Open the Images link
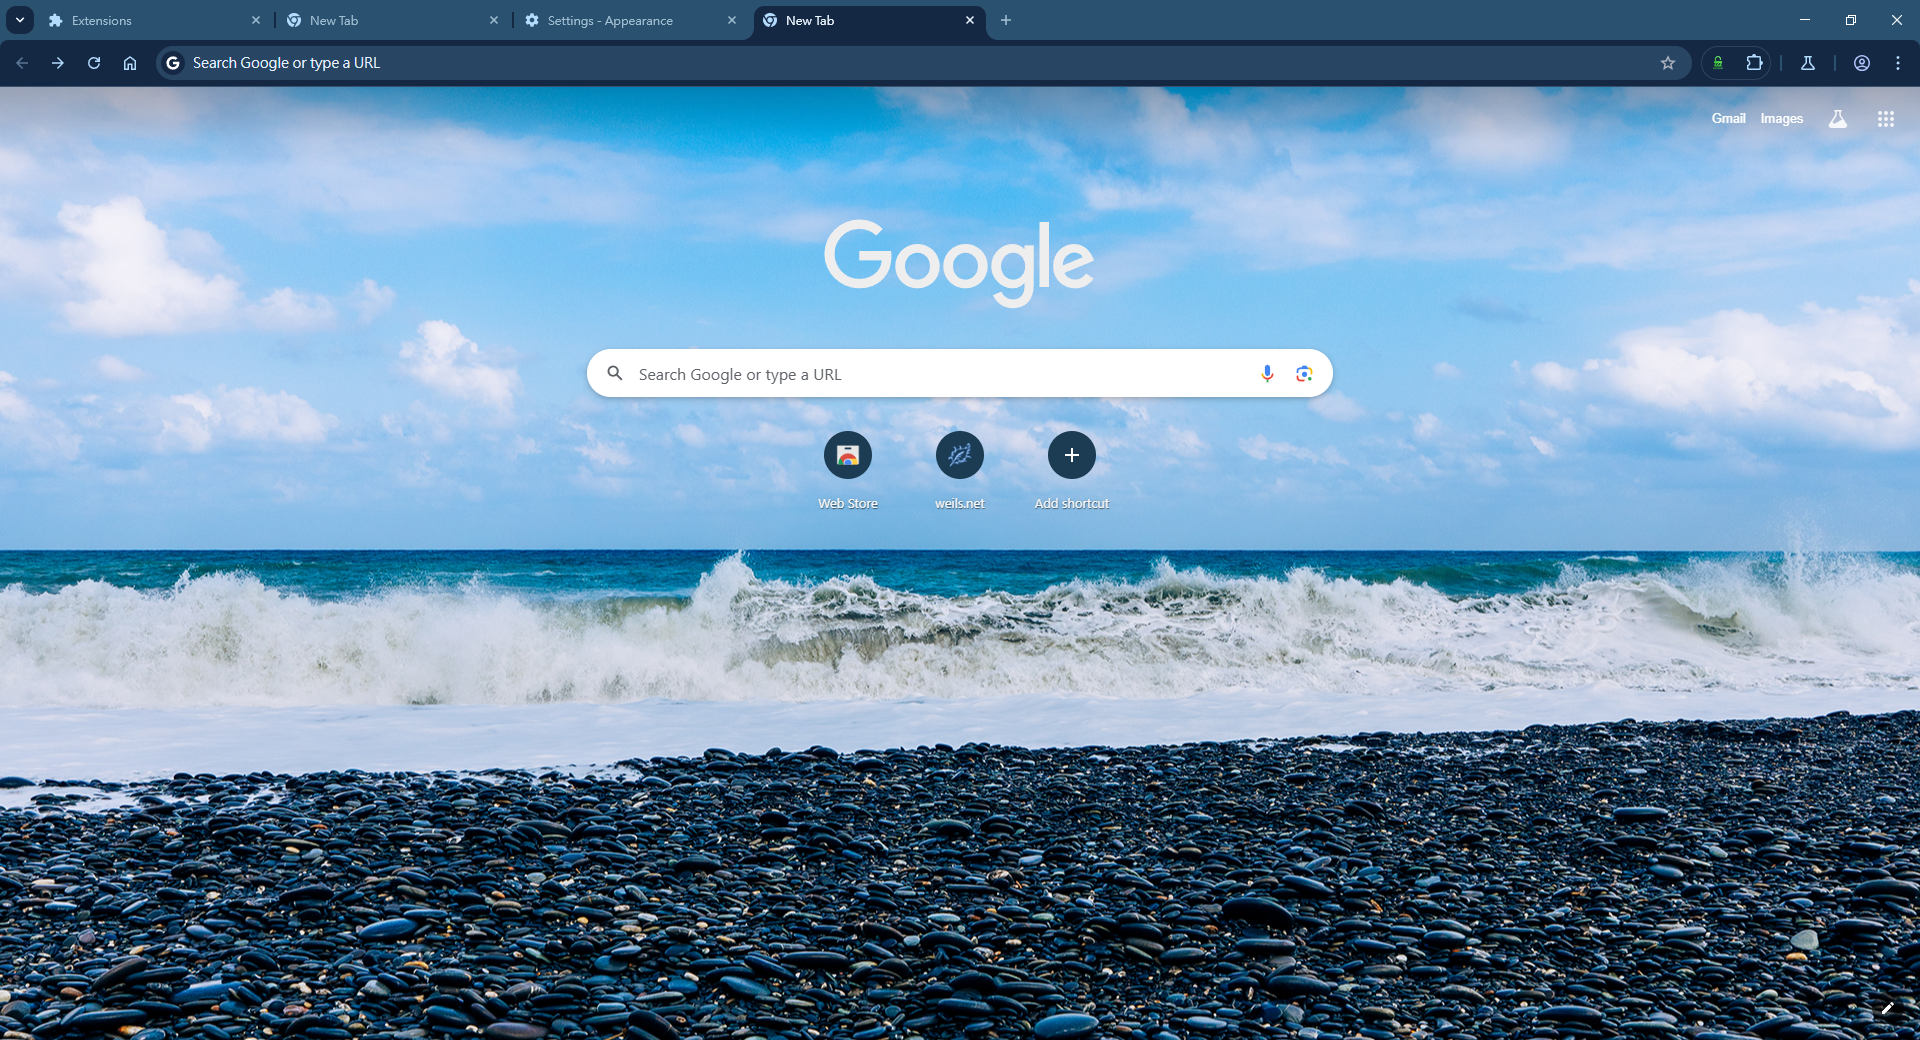1920x1040 pixels. point(1781,118)
